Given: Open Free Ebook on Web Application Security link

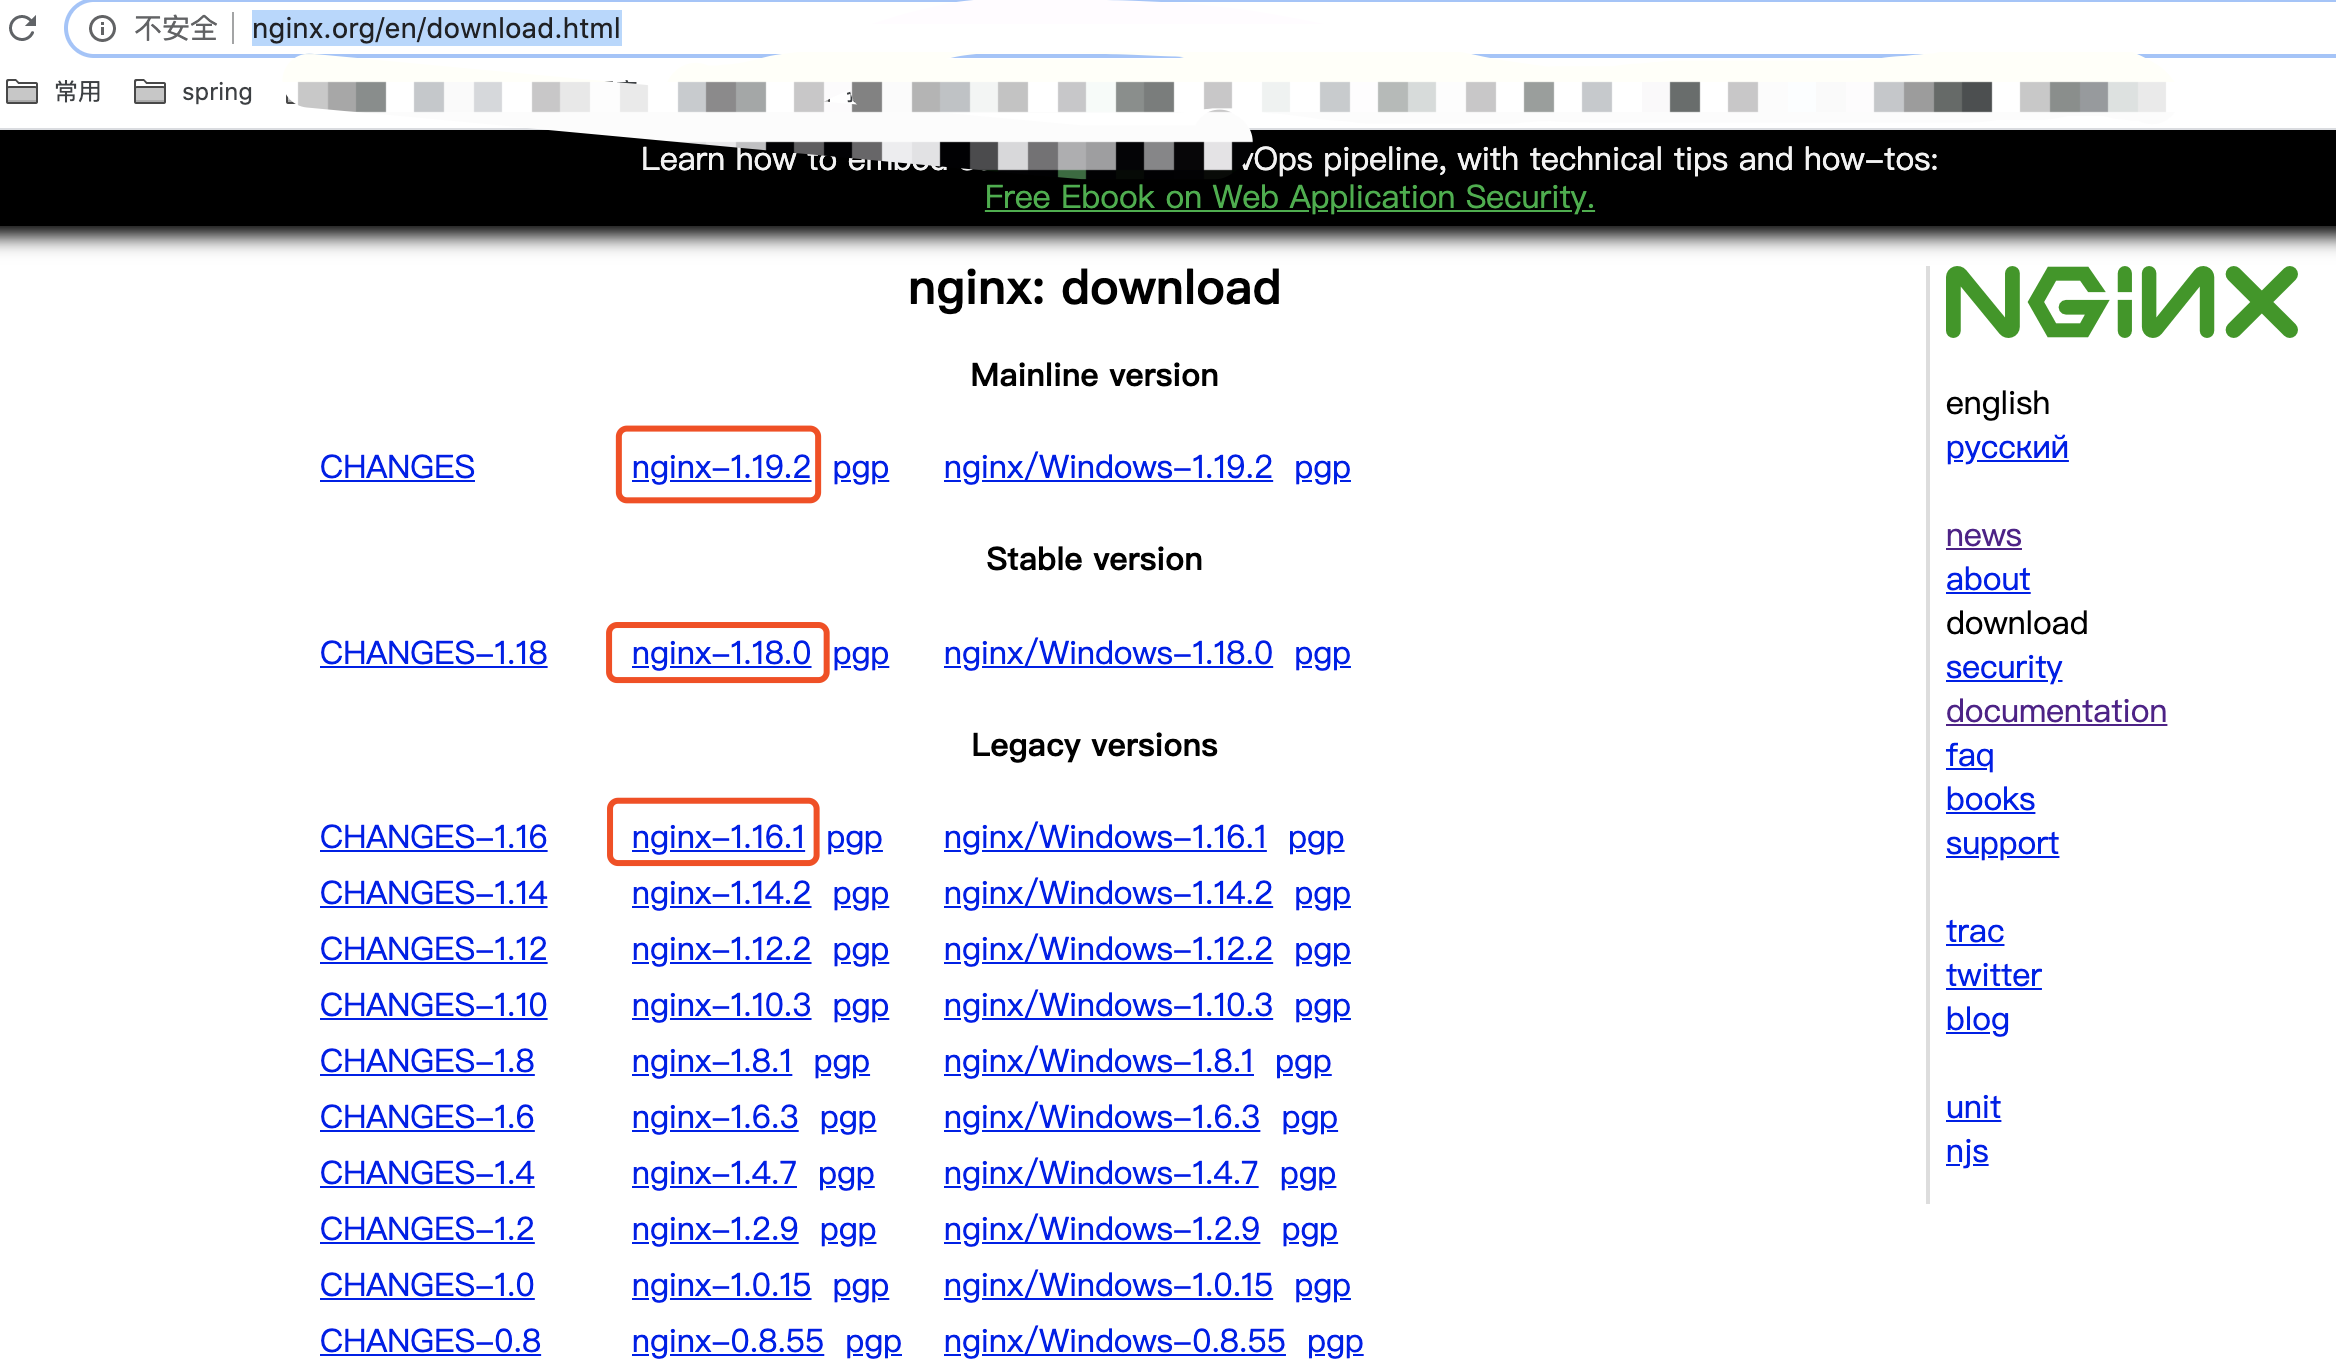Looking at the screenshot, I should pyautogui.click(x=1288, y=197).
